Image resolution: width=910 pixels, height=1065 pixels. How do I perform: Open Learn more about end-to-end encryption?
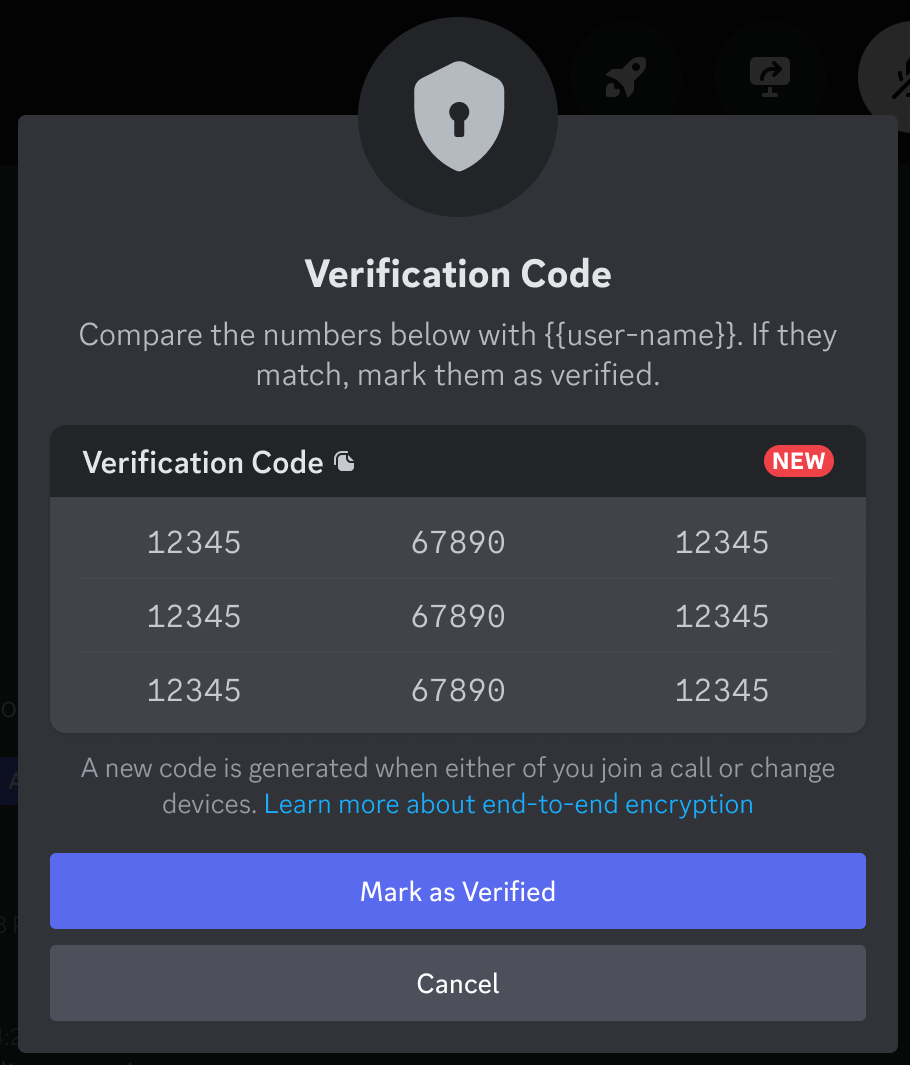tap(509, 804)
